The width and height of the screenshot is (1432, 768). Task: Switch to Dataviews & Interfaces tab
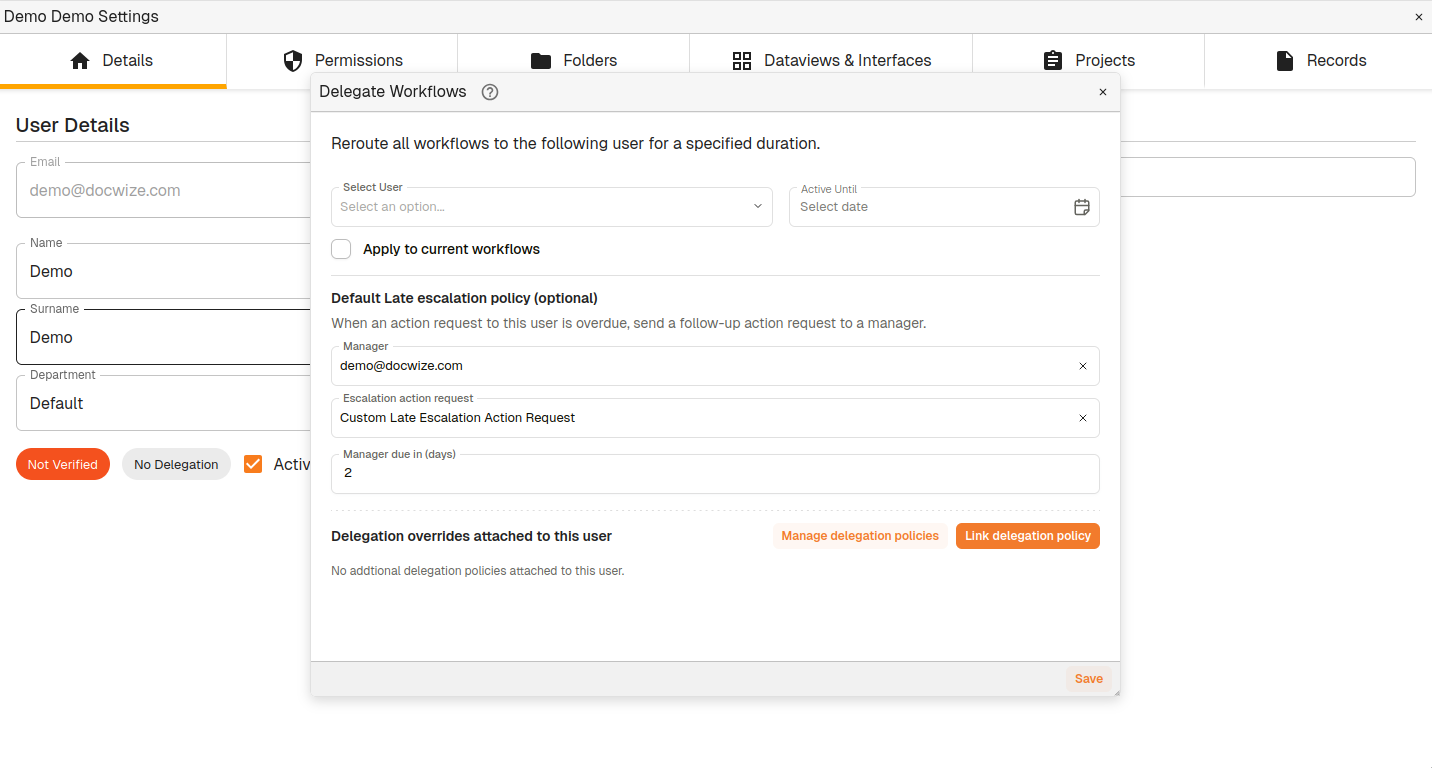pos(831,61)
